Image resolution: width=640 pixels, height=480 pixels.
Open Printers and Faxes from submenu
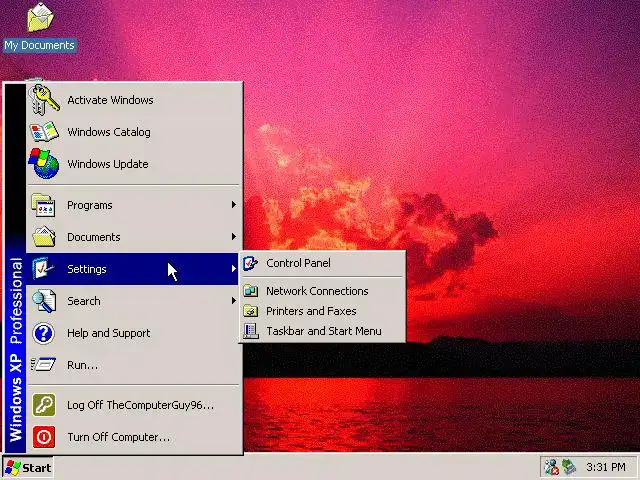click(x=322, y=311)
